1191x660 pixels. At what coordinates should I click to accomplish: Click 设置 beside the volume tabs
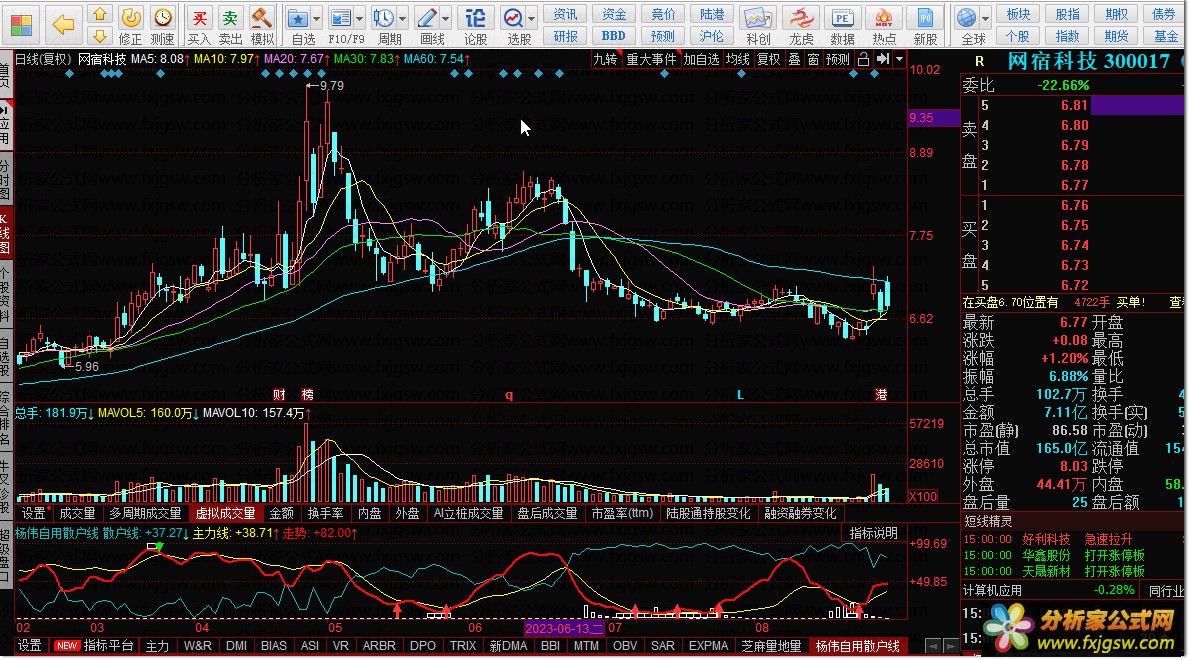click(34, 513)
